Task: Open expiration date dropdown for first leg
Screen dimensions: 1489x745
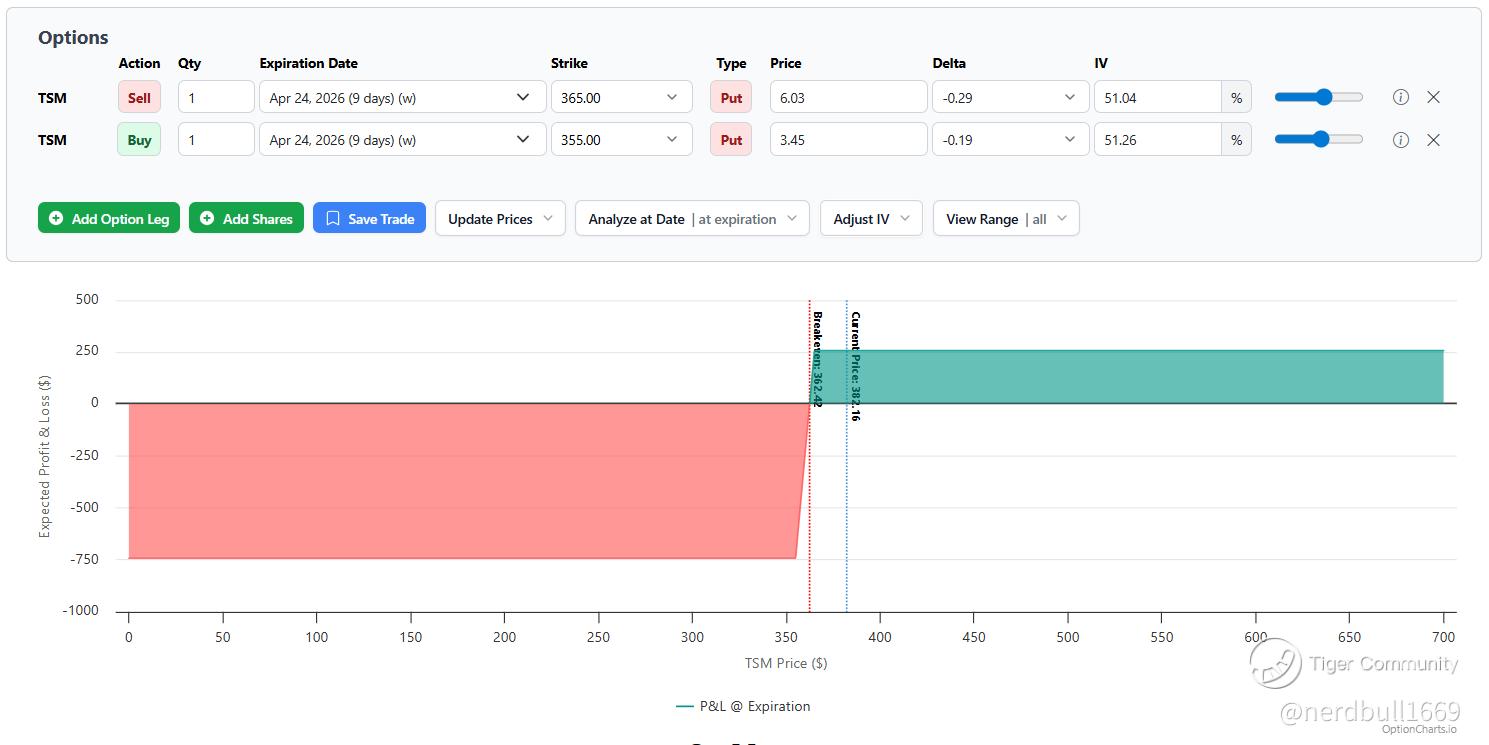Action: coord(402,97)
